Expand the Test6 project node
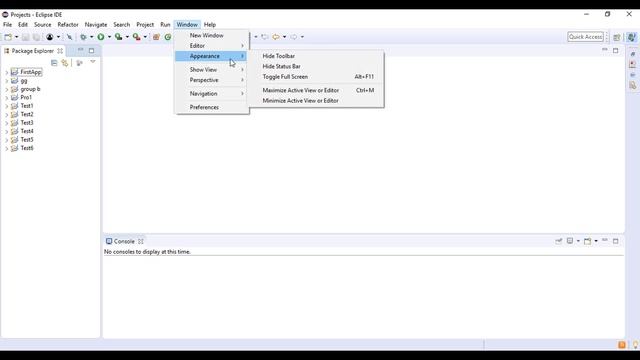The image size is (640, 360). click(7, 149)
